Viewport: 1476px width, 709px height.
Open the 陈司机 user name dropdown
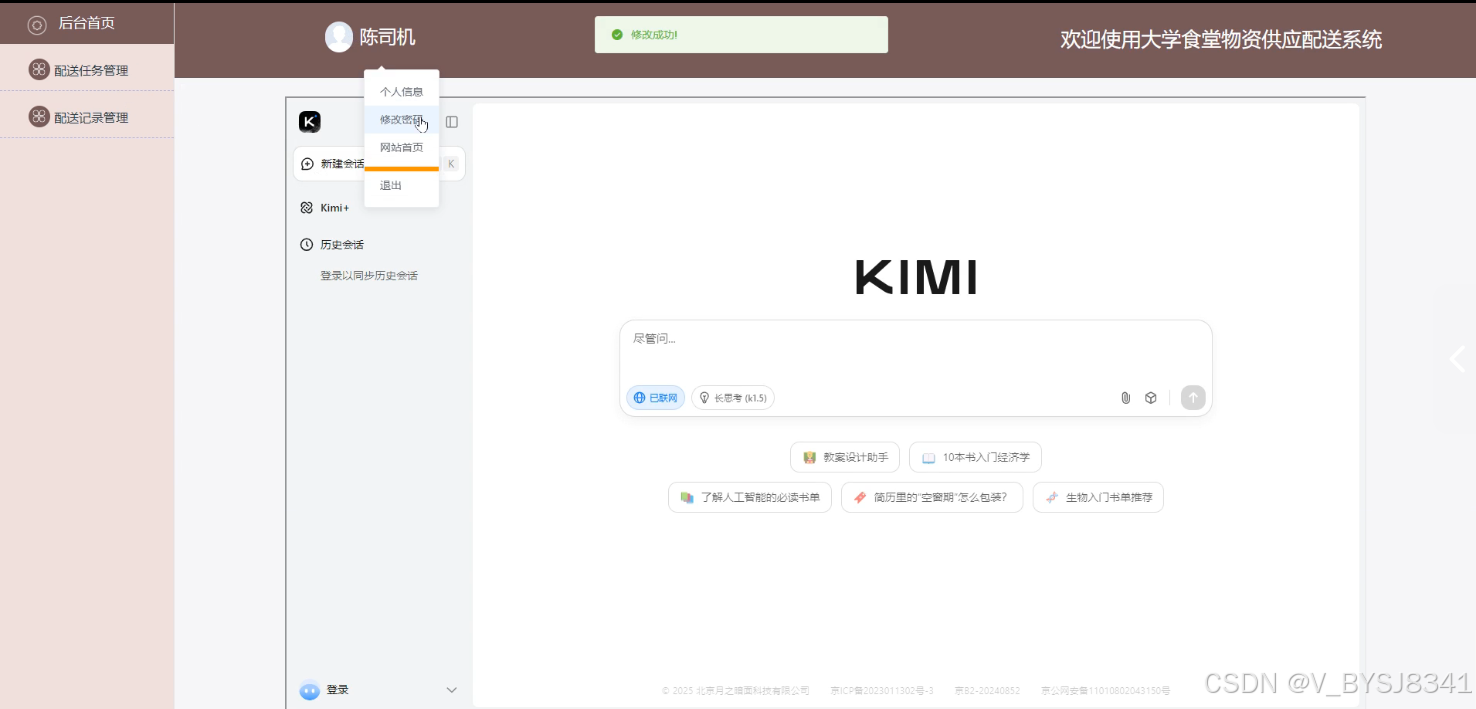point(387,37)
